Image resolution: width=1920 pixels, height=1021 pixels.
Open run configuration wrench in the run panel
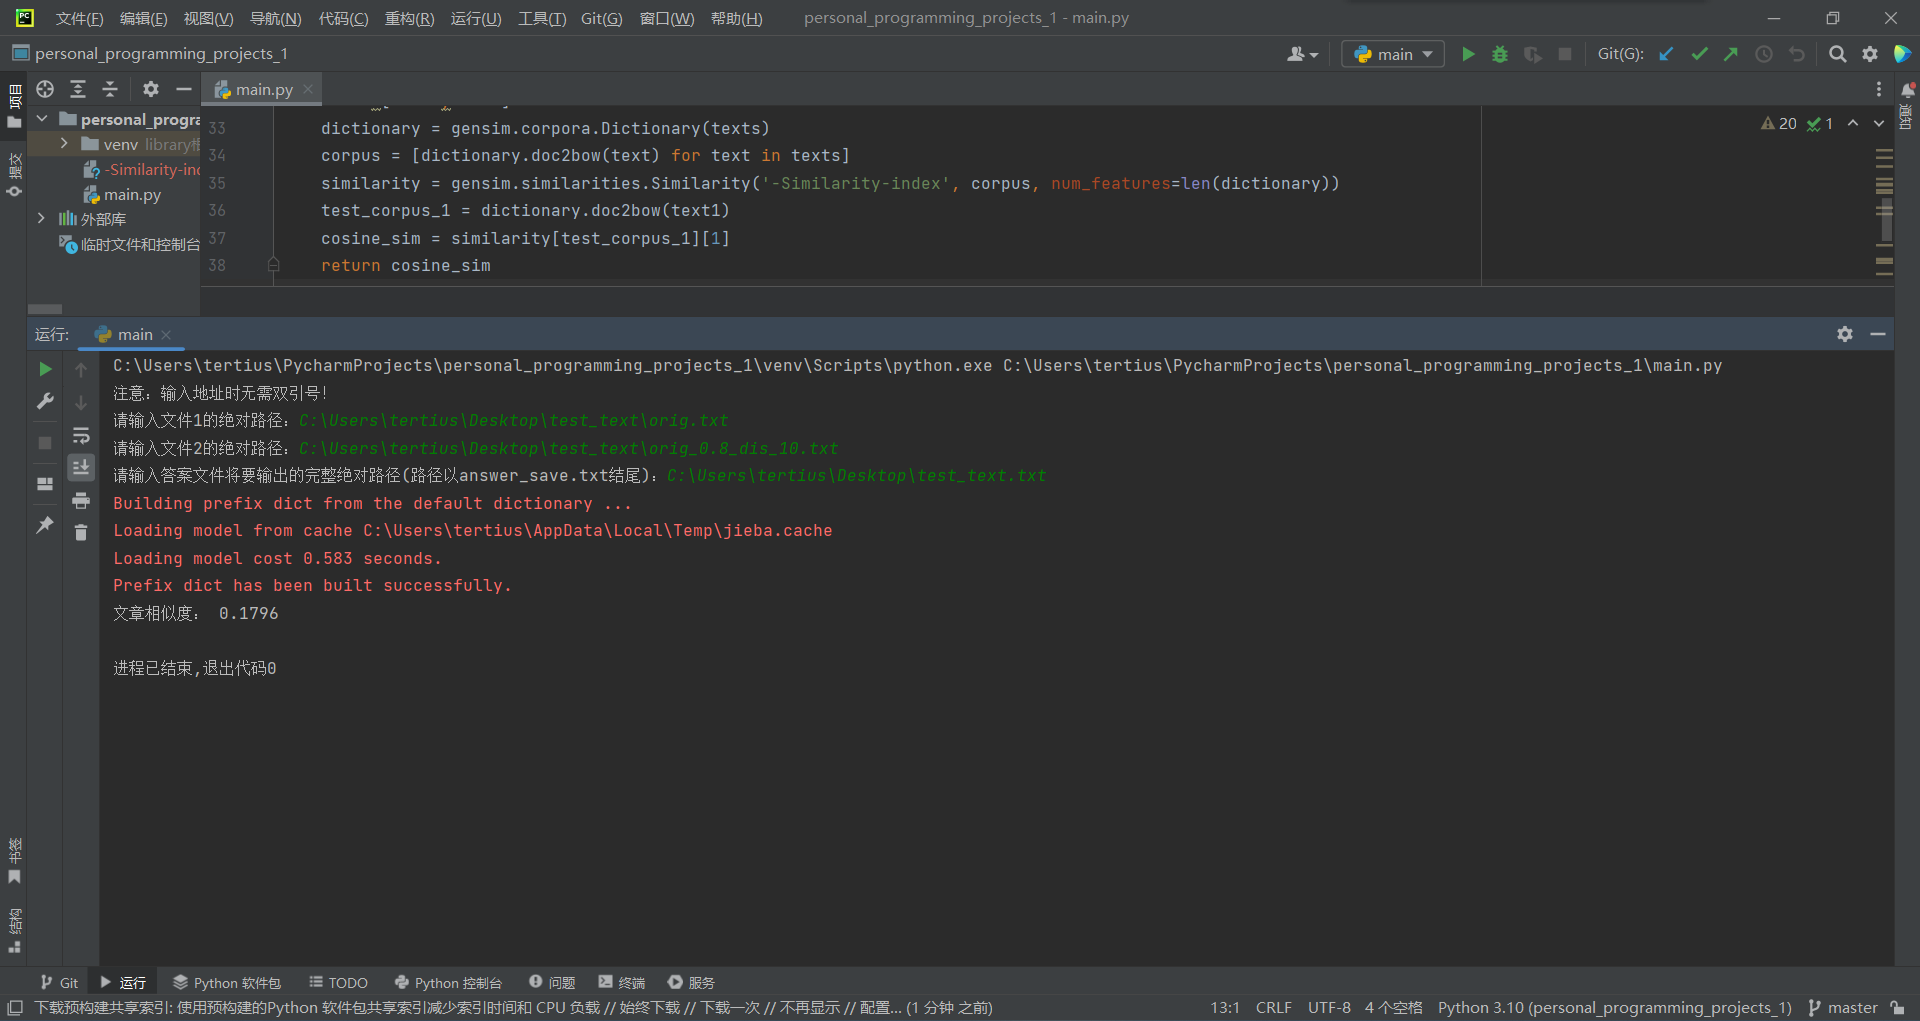45,401
